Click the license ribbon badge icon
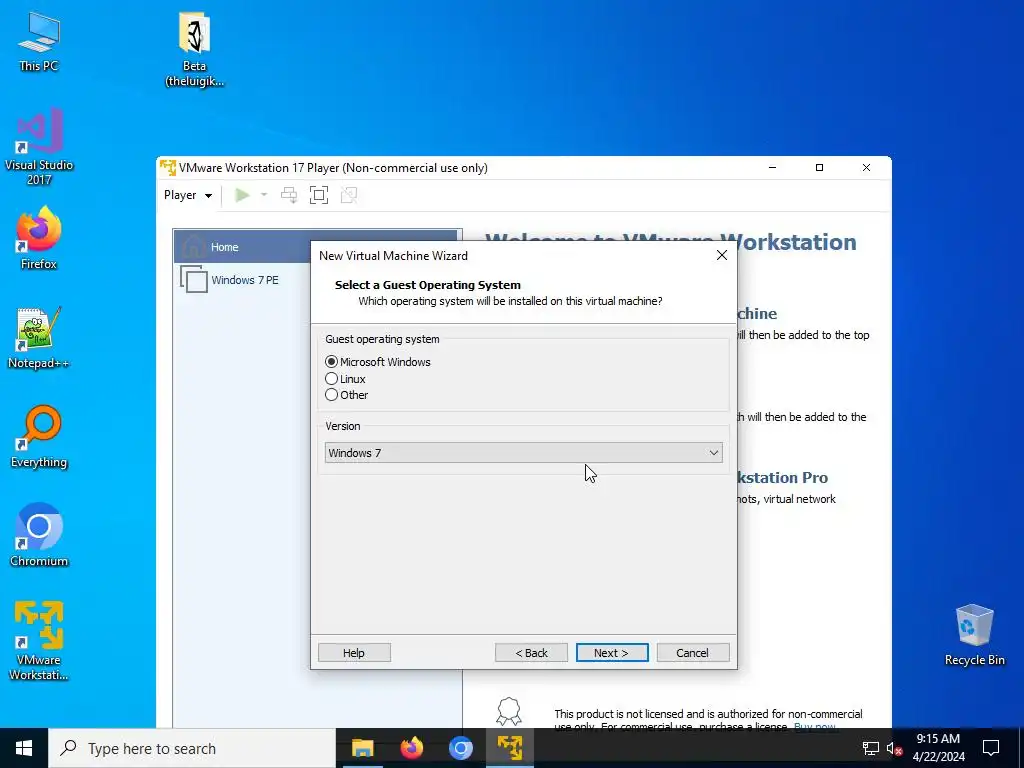The height and width of the screenshot is (768, 1024). (x=509, y=712)
